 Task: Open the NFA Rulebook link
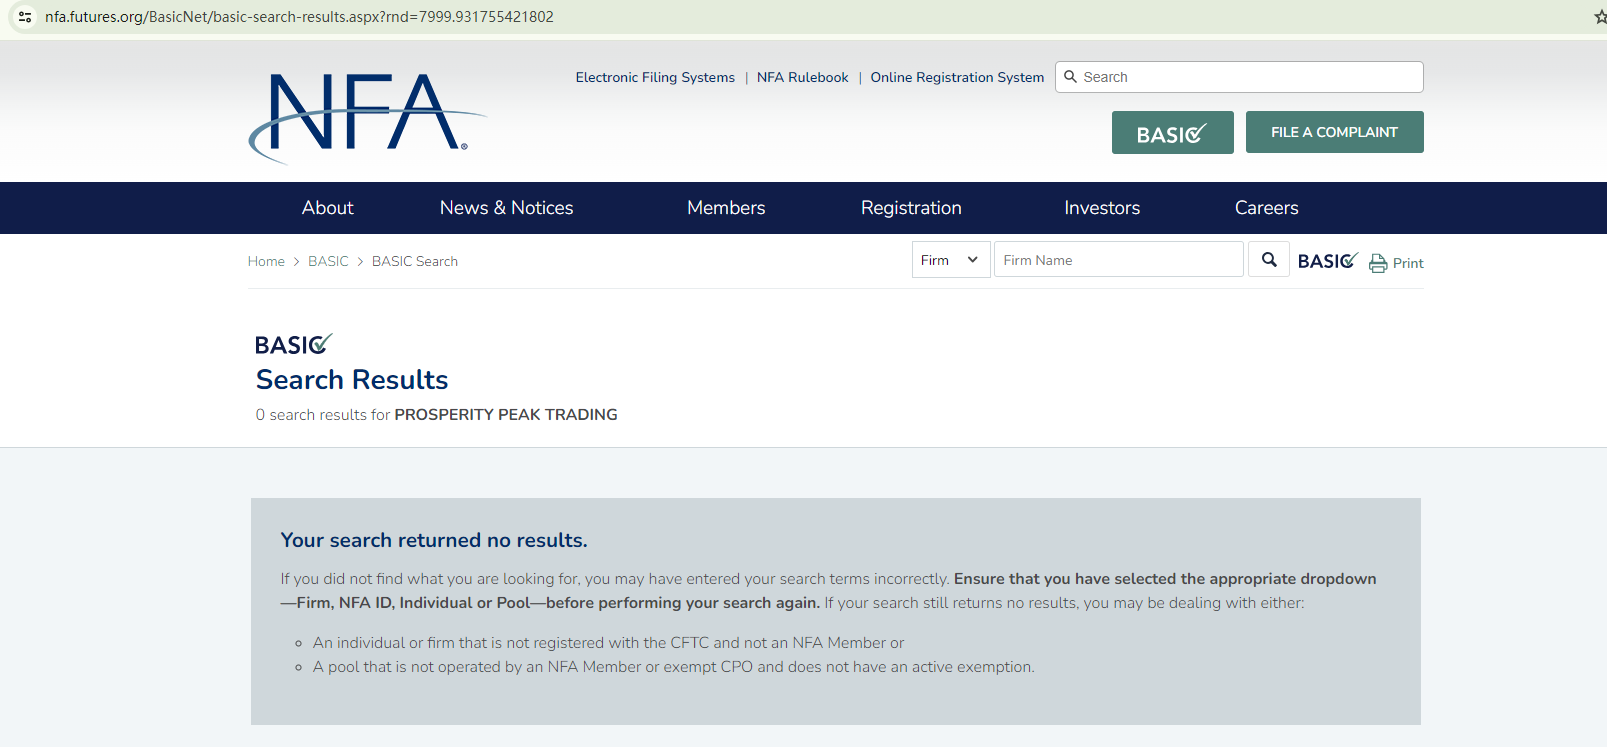click(x=802, y=77)
